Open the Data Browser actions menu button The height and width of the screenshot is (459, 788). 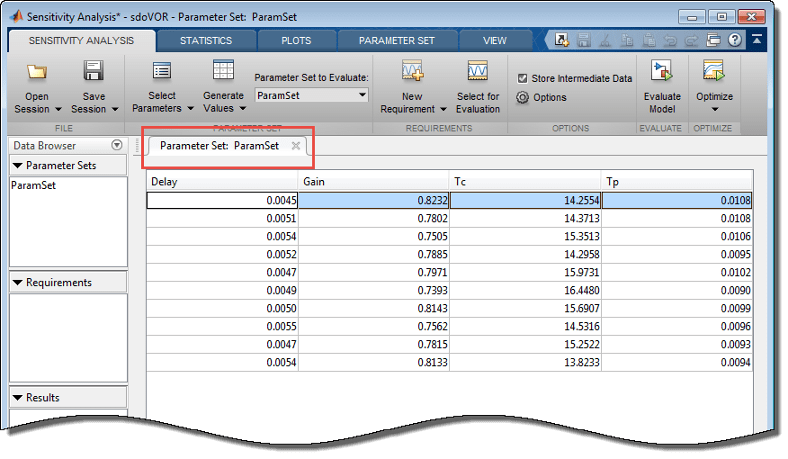(117, 145)
